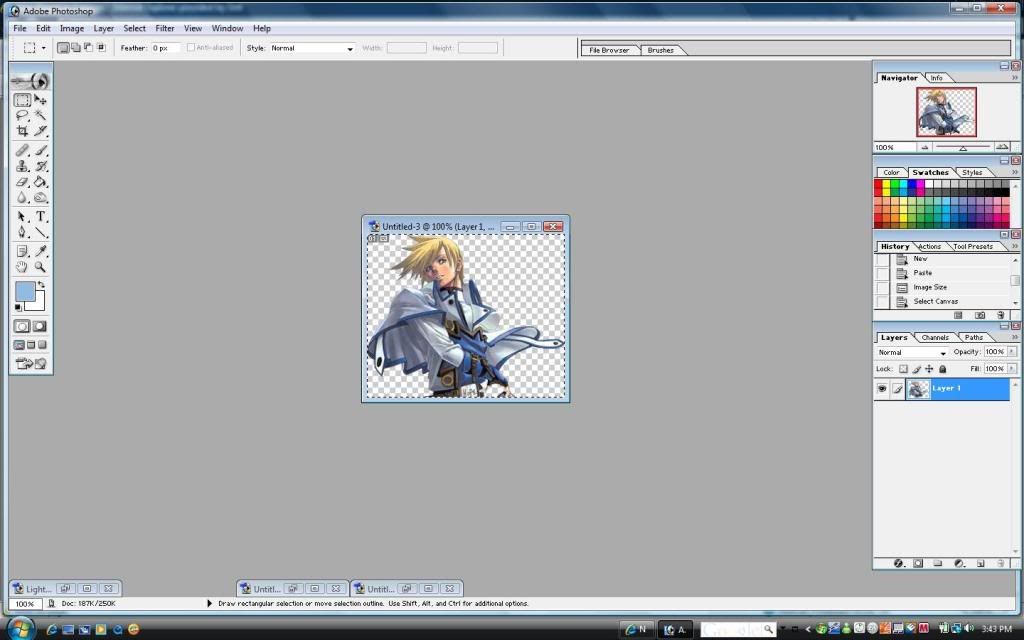The height and width of the screenshot is (640, 1024).
Task: Select the Eraser tool
Action: pyautogui.click(x=22, y=182)
